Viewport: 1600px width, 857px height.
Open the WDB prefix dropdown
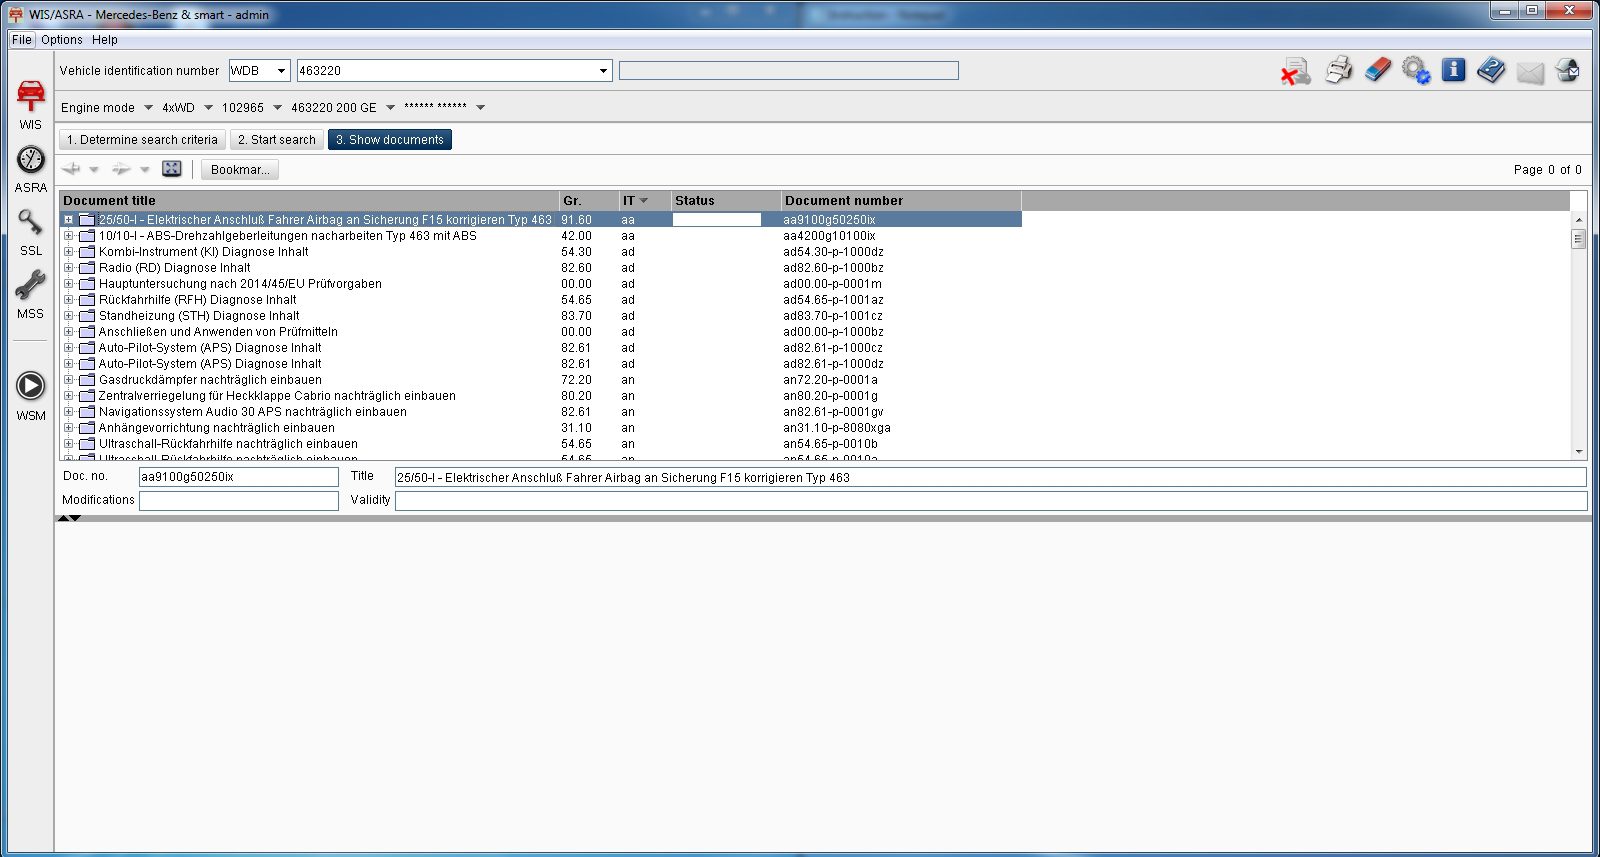[282, 71]
